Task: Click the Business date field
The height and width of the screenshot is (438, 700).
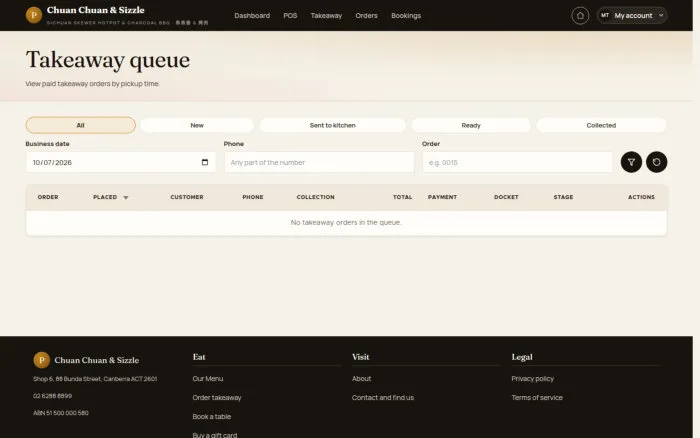Action: point(121,162)
